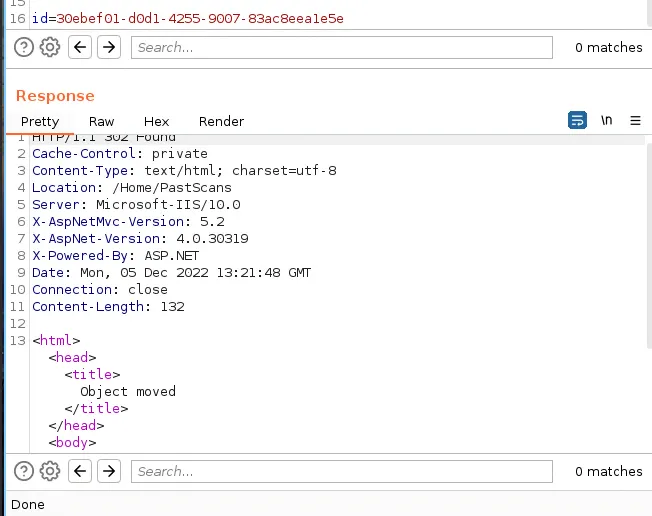
Task: Open request search settings gear
Action: [x=50, y=47]
